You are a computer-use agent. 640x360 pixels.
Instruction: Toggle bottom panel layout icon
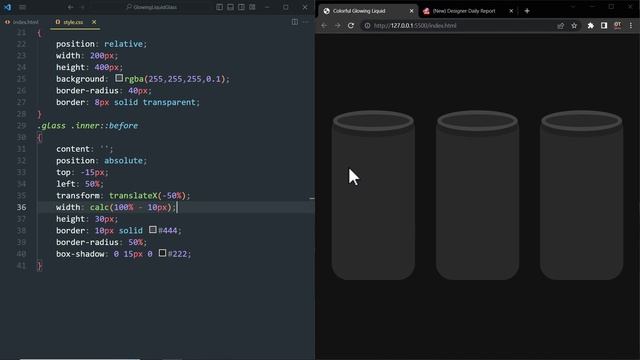point(231,7)
